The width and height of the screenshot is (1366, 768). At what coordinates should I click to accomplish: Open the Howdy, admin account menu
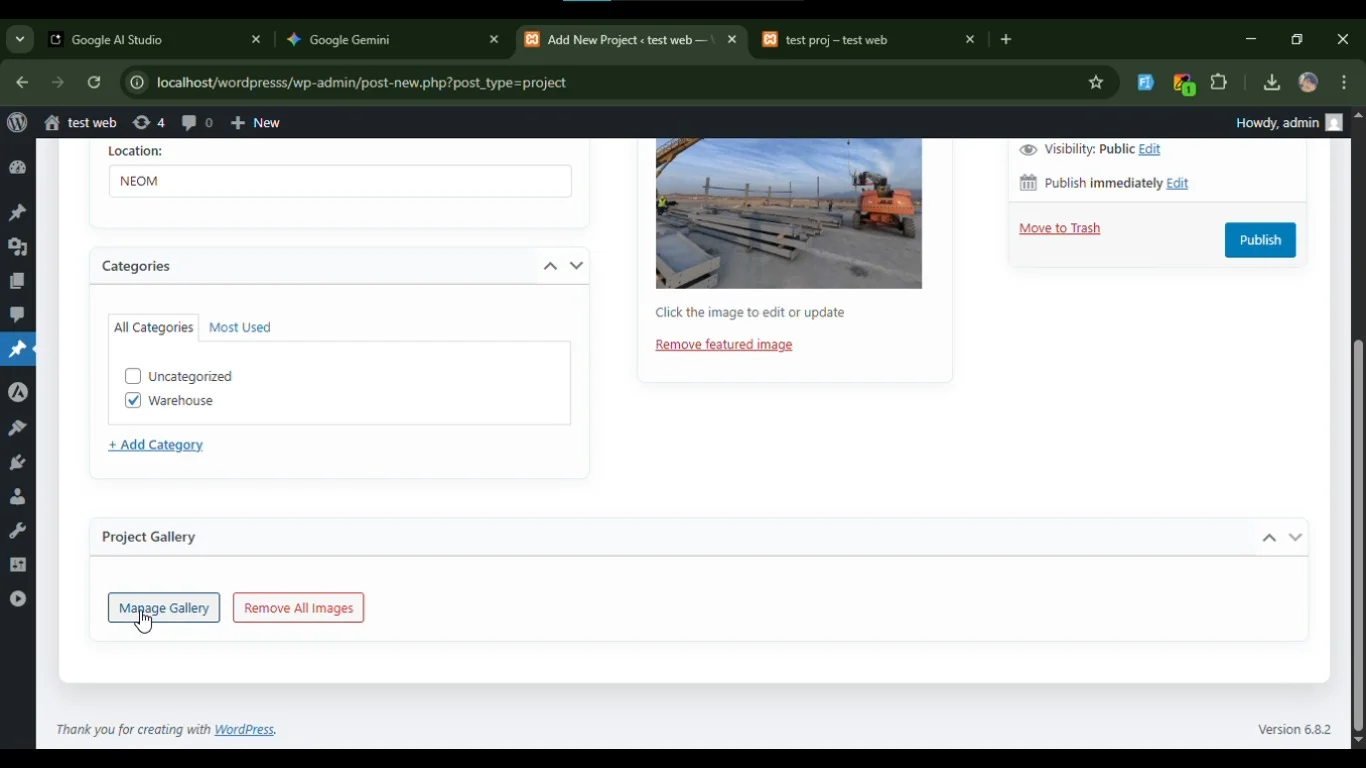(x=1289, y=123)
